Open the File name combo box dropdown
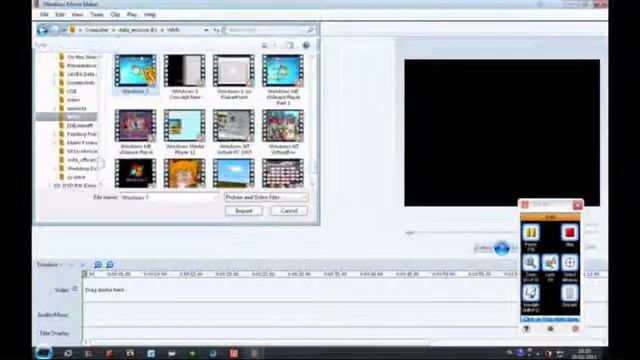The image size is (640, 360). pyautogui.click(x=216, y=198)
